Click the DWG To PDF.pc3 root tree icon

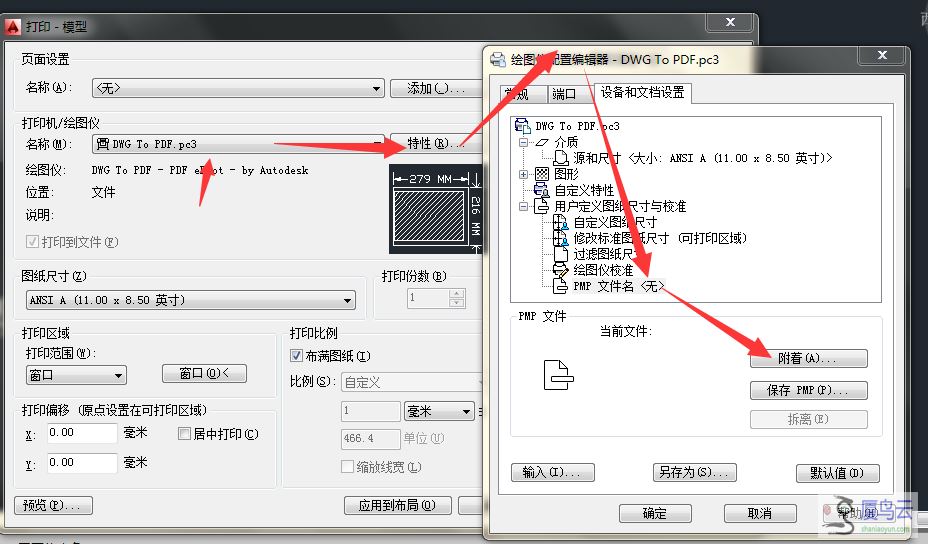coord(522,125)
